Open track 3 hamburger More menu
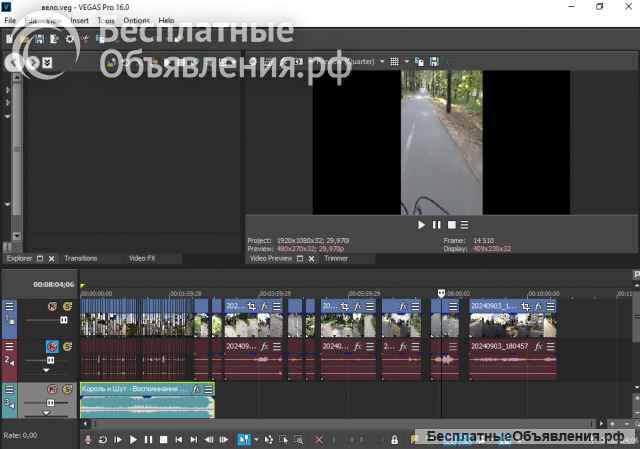The image size is (640, 449). [9, 389]
